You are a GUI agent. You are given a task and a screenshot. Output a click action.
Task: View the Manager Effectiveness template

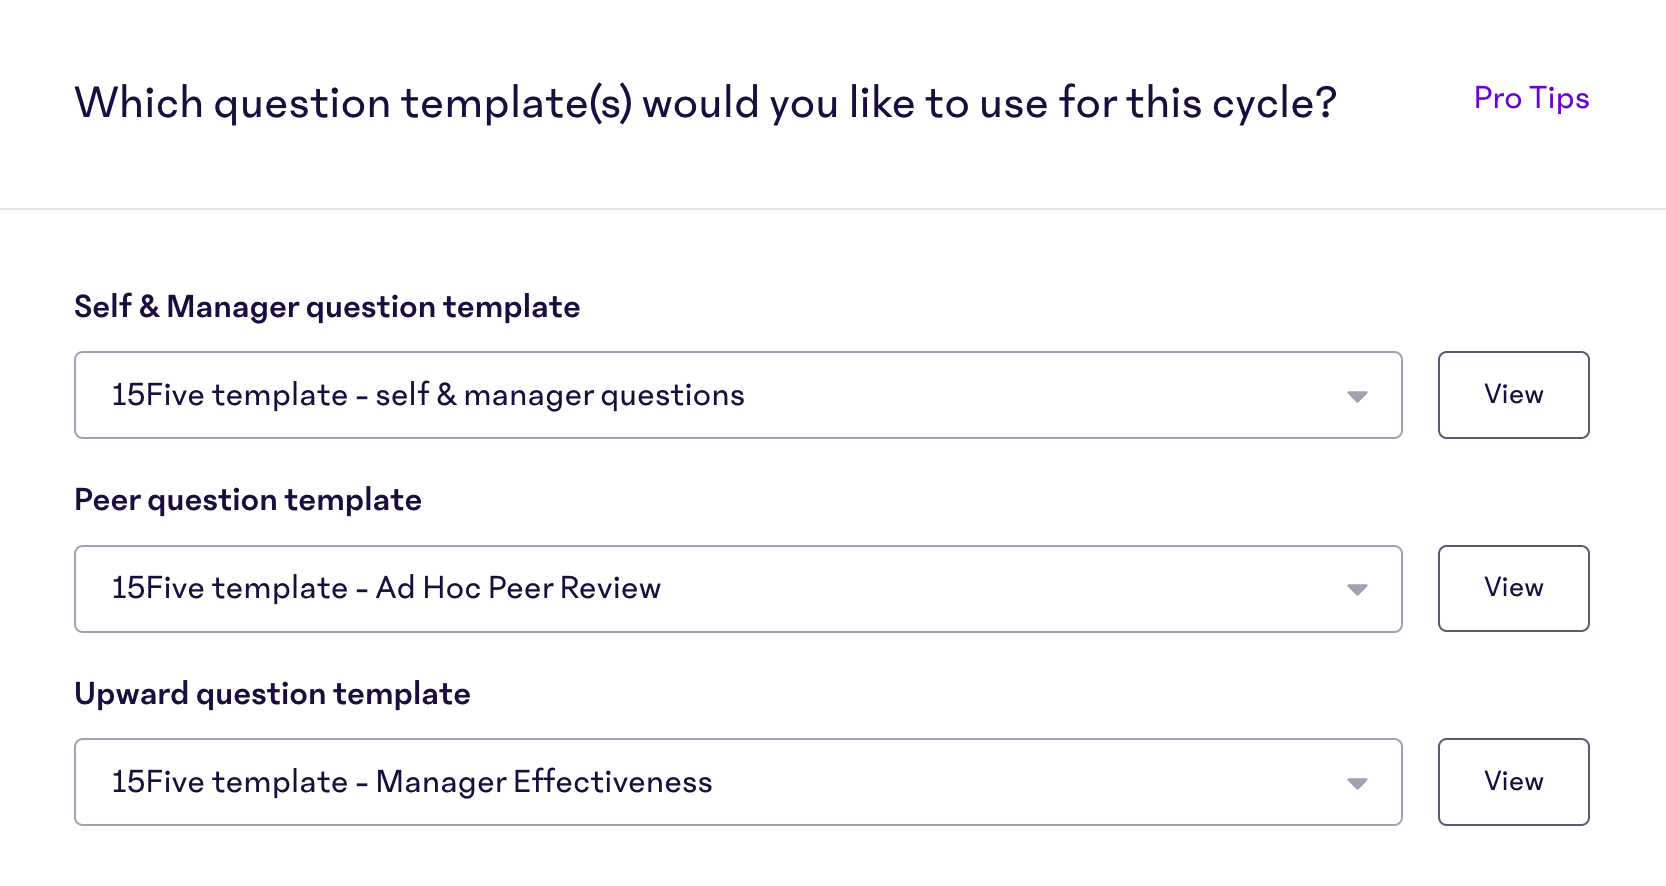(x=1513, y=782)
